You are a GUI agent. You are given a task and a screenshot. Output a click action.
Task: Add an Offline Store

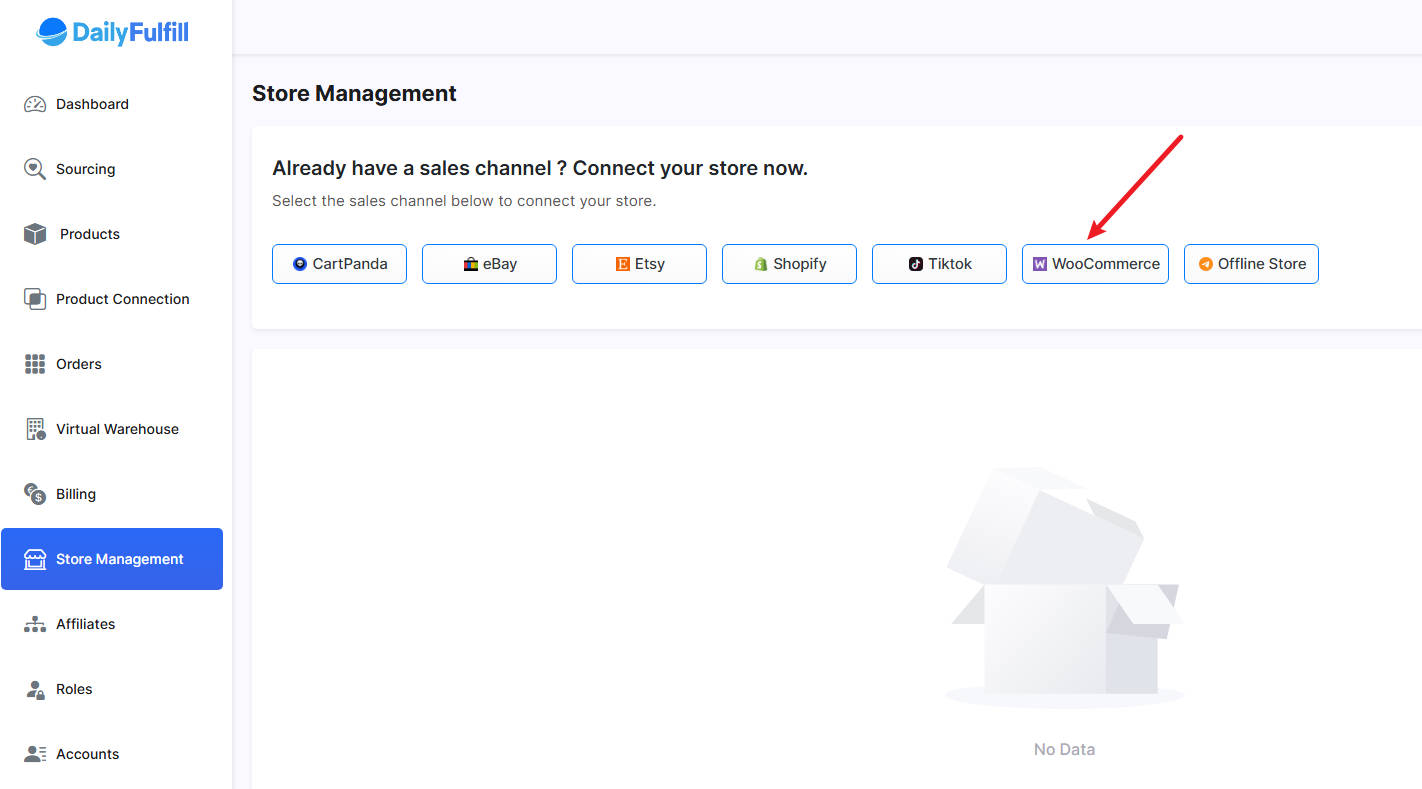tap(1251, 264)
